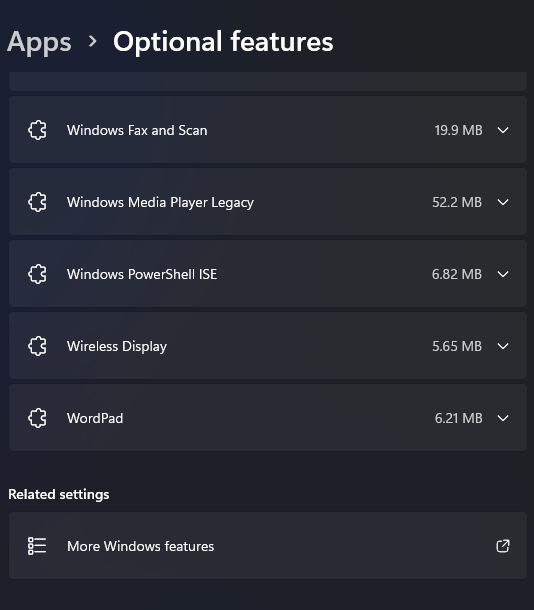
Task: Click the 5.65 MB size value
Action: 457,346
